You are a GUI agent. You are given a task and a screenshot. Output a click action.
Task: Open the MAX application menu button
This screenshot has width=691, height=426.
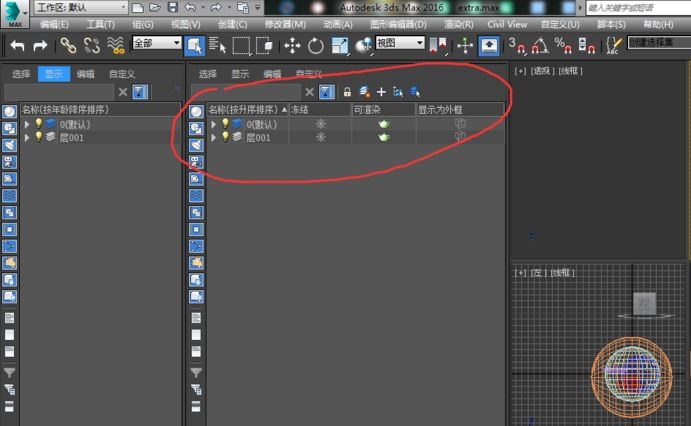15,13
